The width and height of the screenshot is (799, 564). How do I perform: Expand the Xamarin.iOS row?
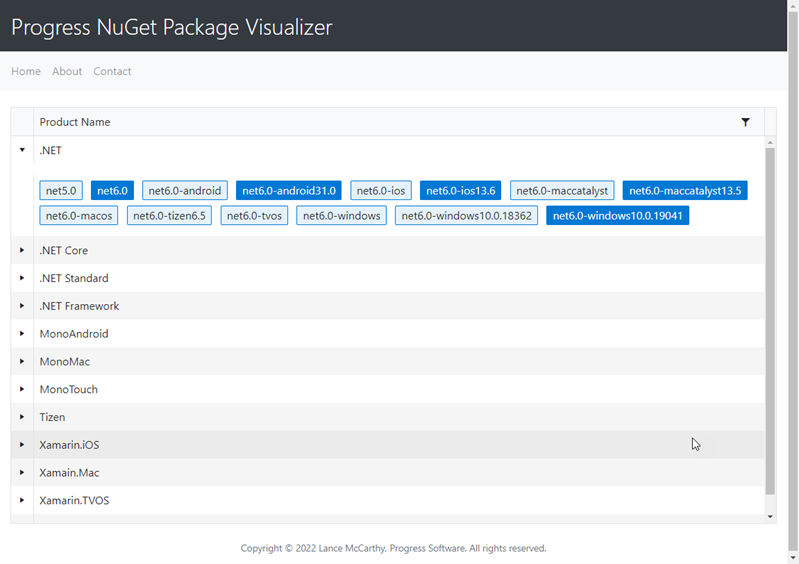pyautogui.click(x=22, y=445)
